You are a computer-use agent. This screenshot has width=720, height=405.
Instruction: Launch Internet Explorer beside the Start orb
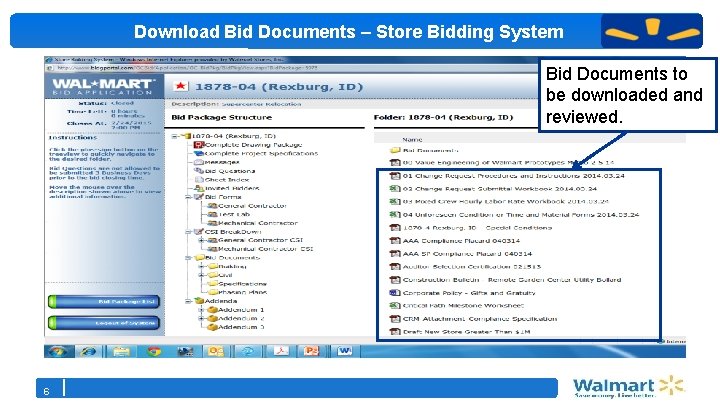(88, 351)
